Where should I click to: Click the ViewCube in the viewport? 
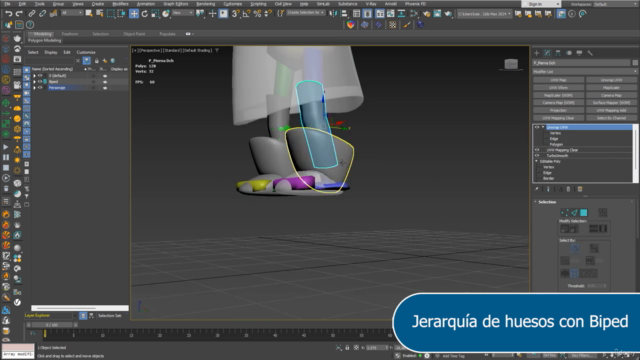[511, 64]
